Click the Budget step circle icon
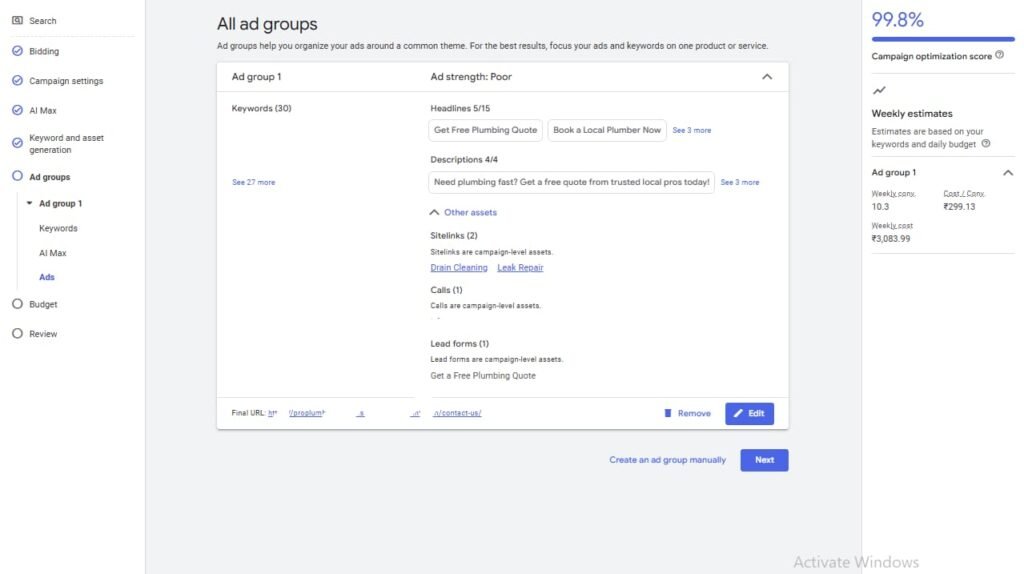 [18, 304]
